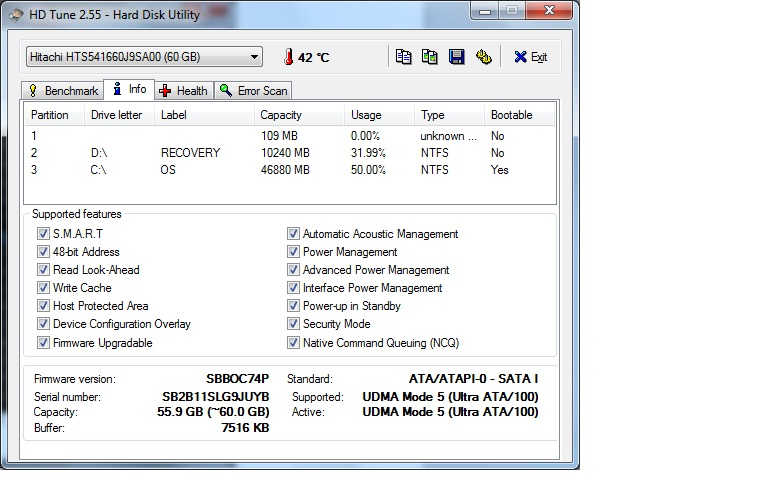The height and width of the screenshot is (480, 768).
Task: Click the 109 MB capacity cell
Action: click(279, 136)
